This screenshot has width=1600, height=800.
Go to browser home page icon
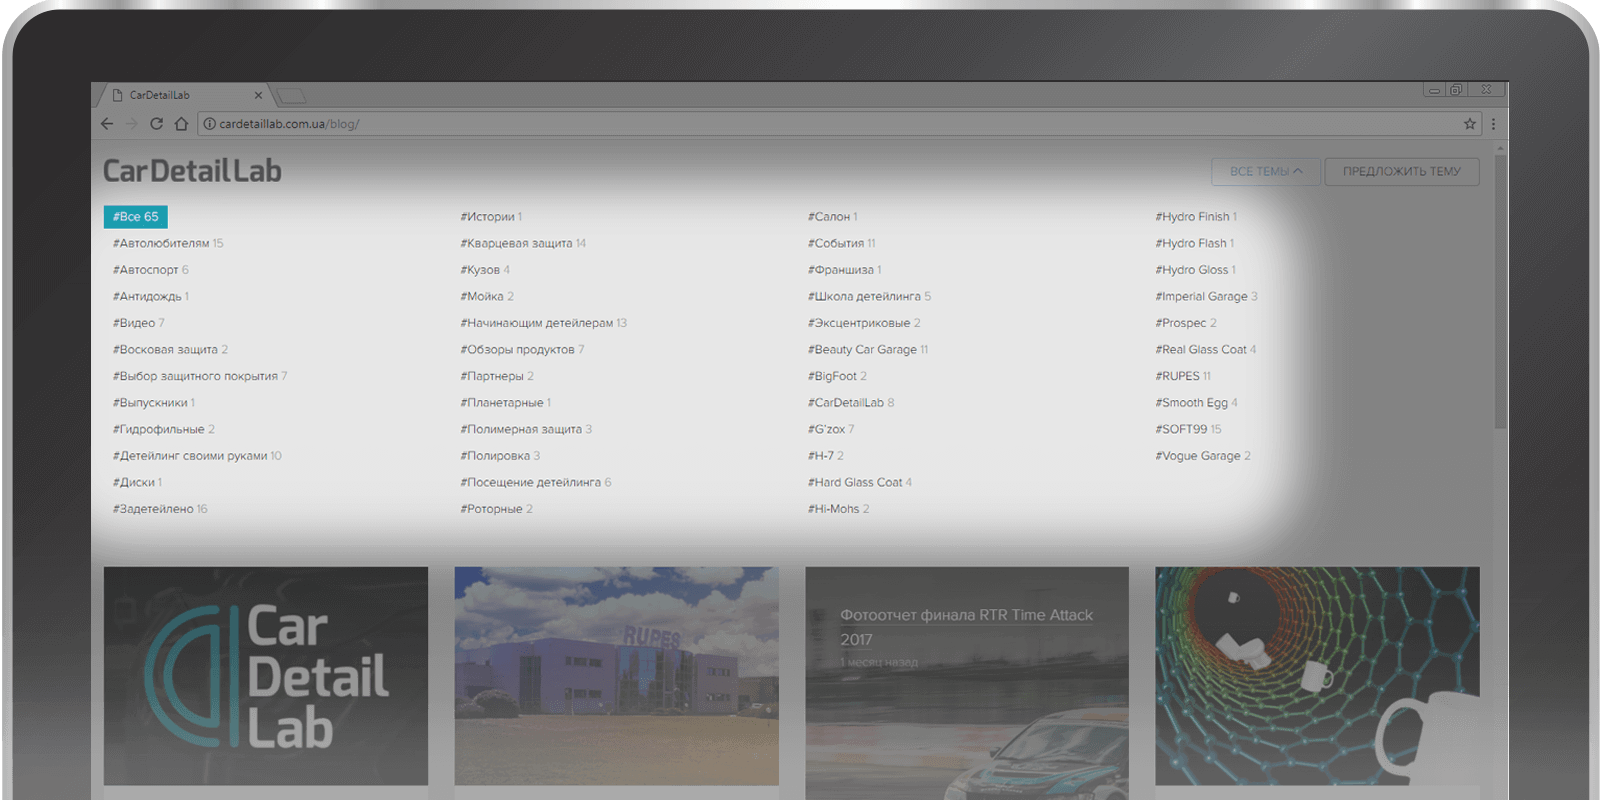point(181,124)
